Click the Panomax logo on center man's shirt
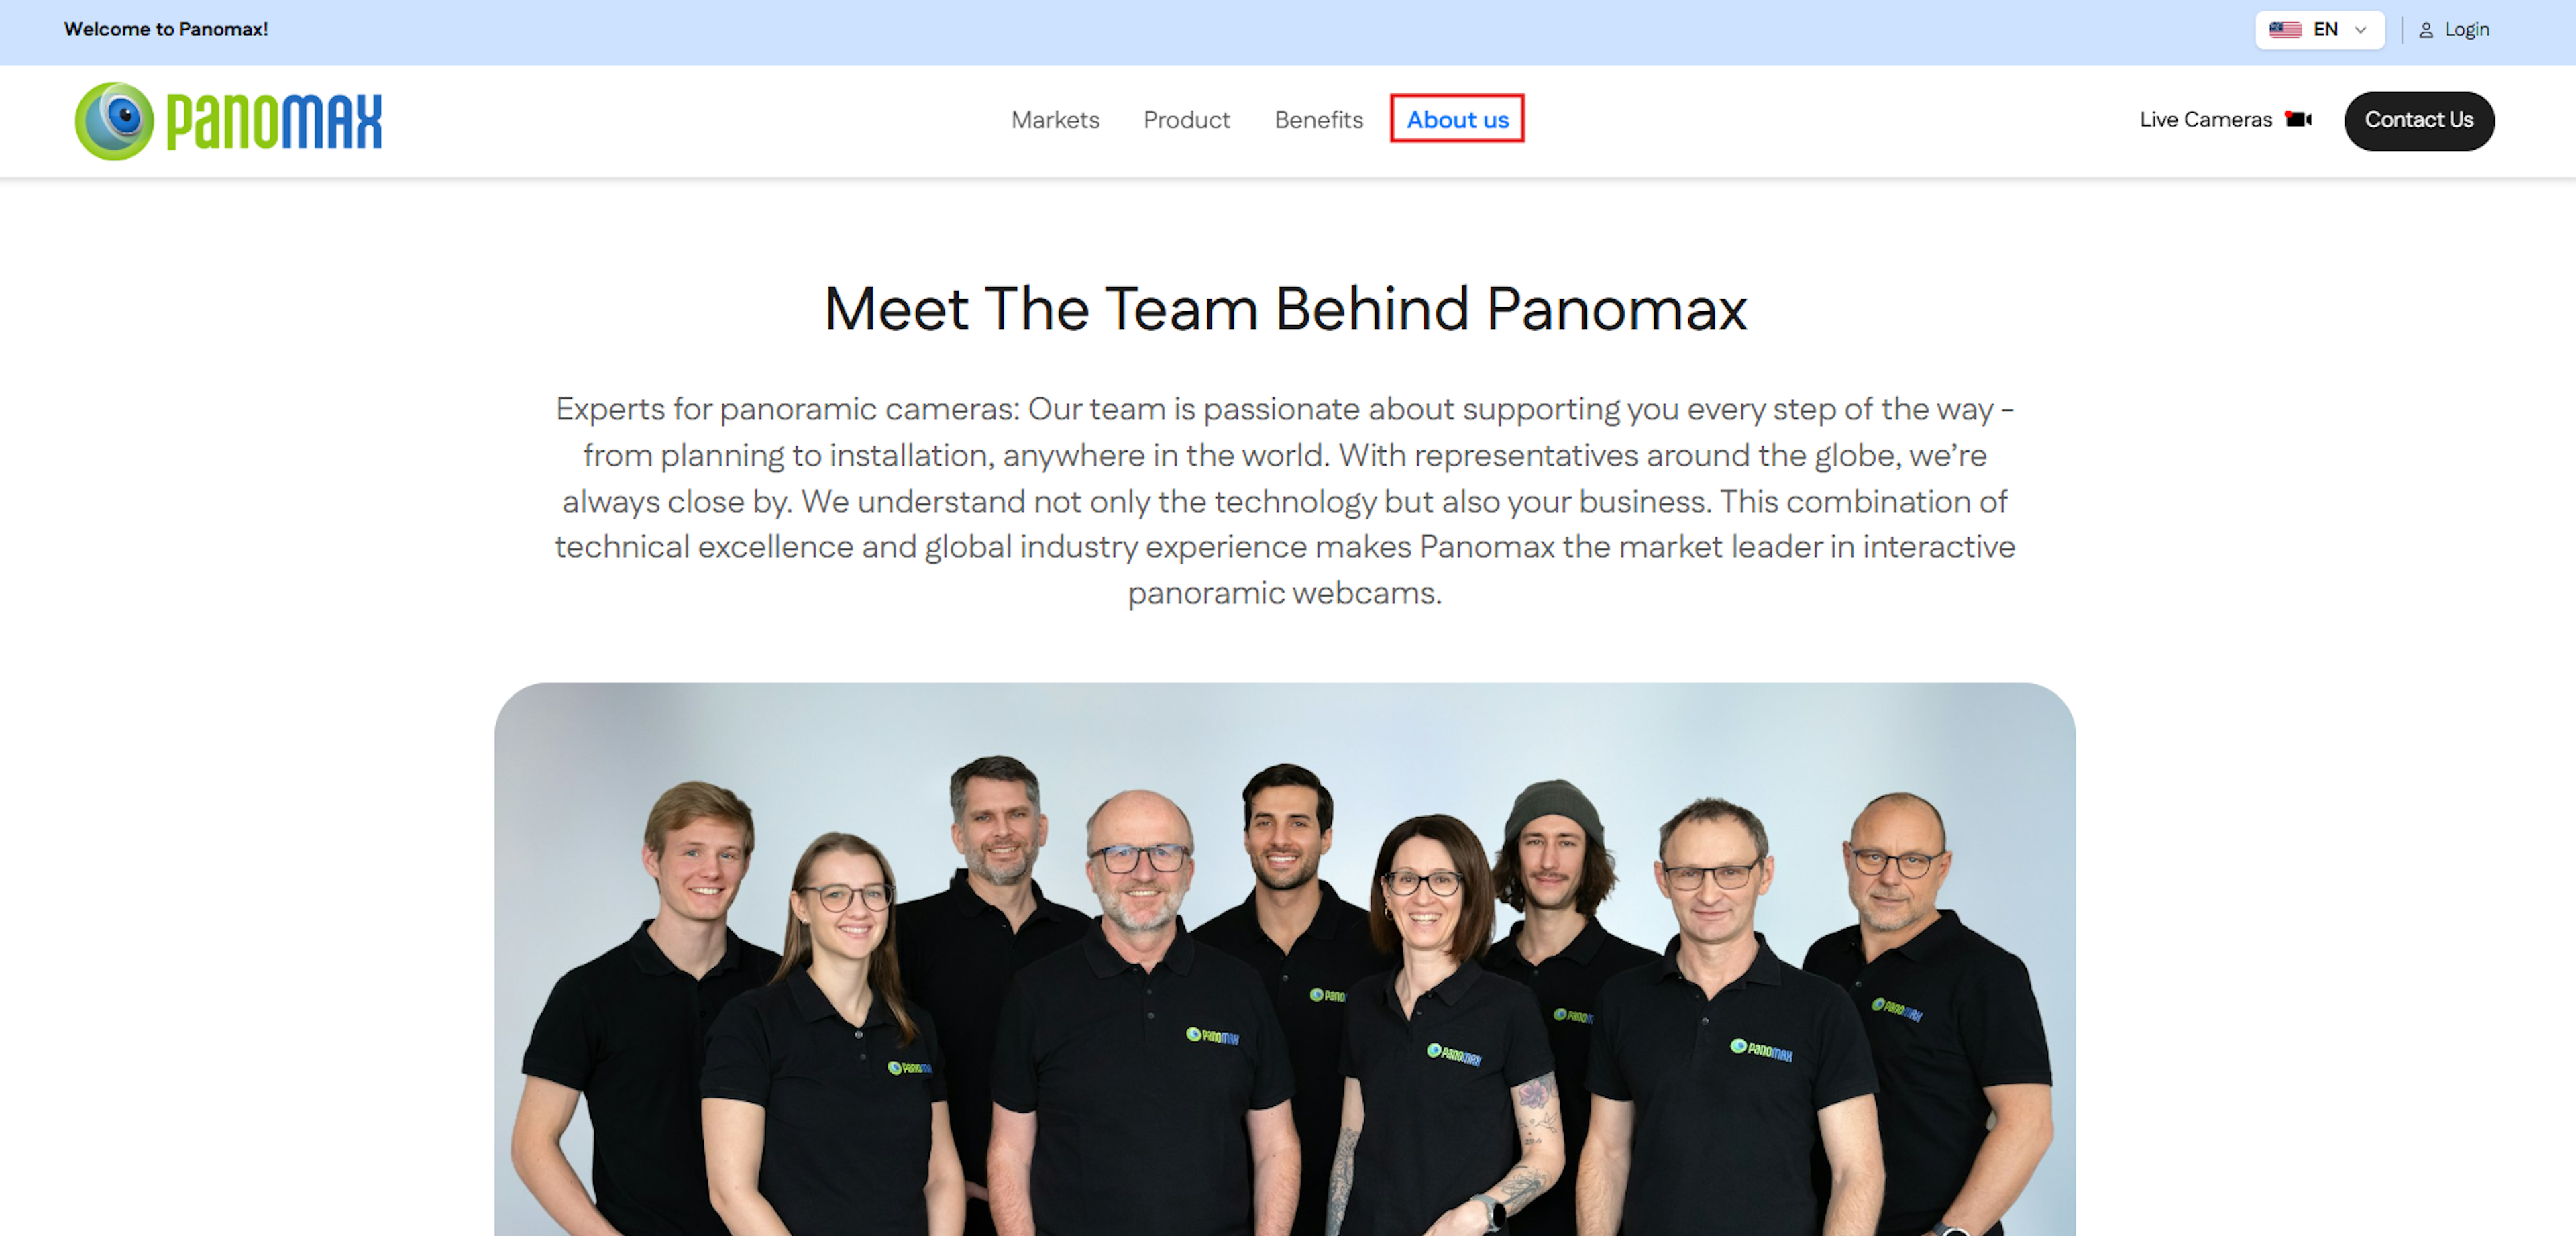 (1212, 1036)
